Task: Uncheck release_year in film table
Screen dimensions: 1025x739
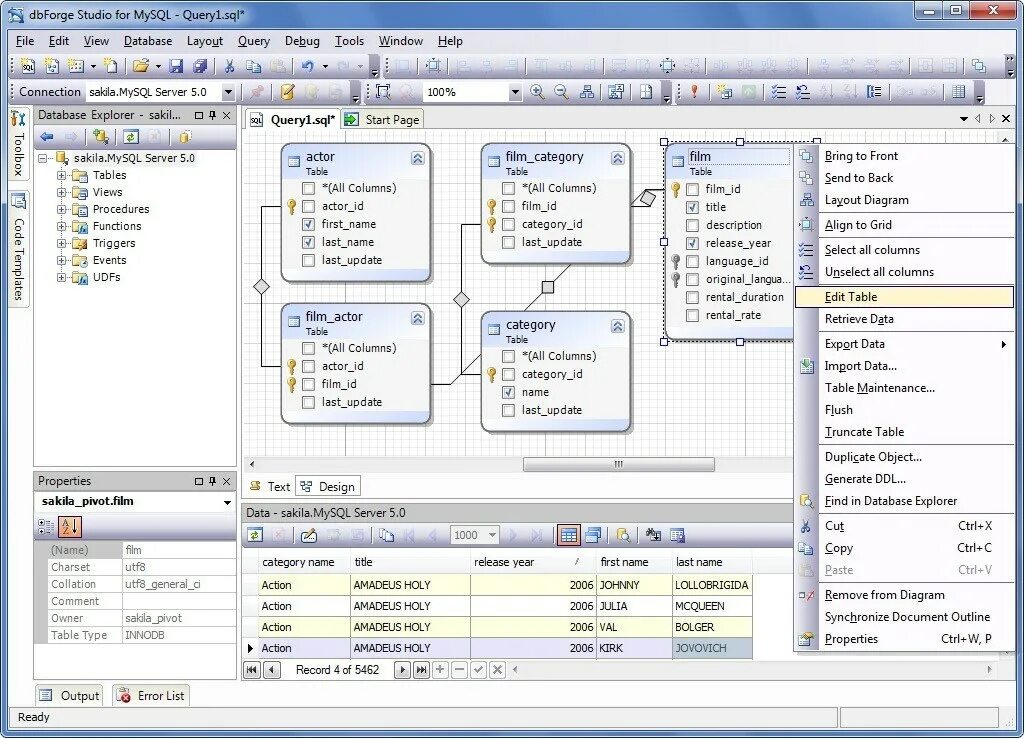Action: tap(692, 243)
